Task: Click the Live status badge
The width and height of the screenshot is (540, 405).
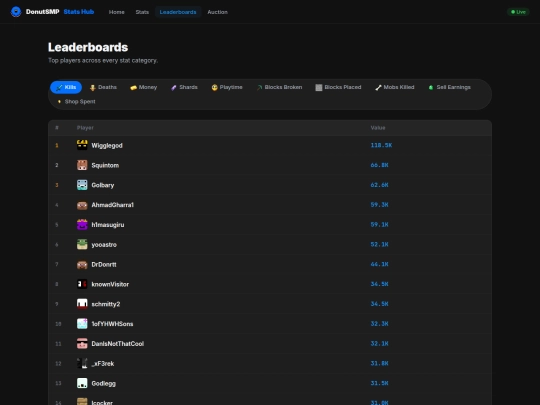Action: click(x=518, y=12)
